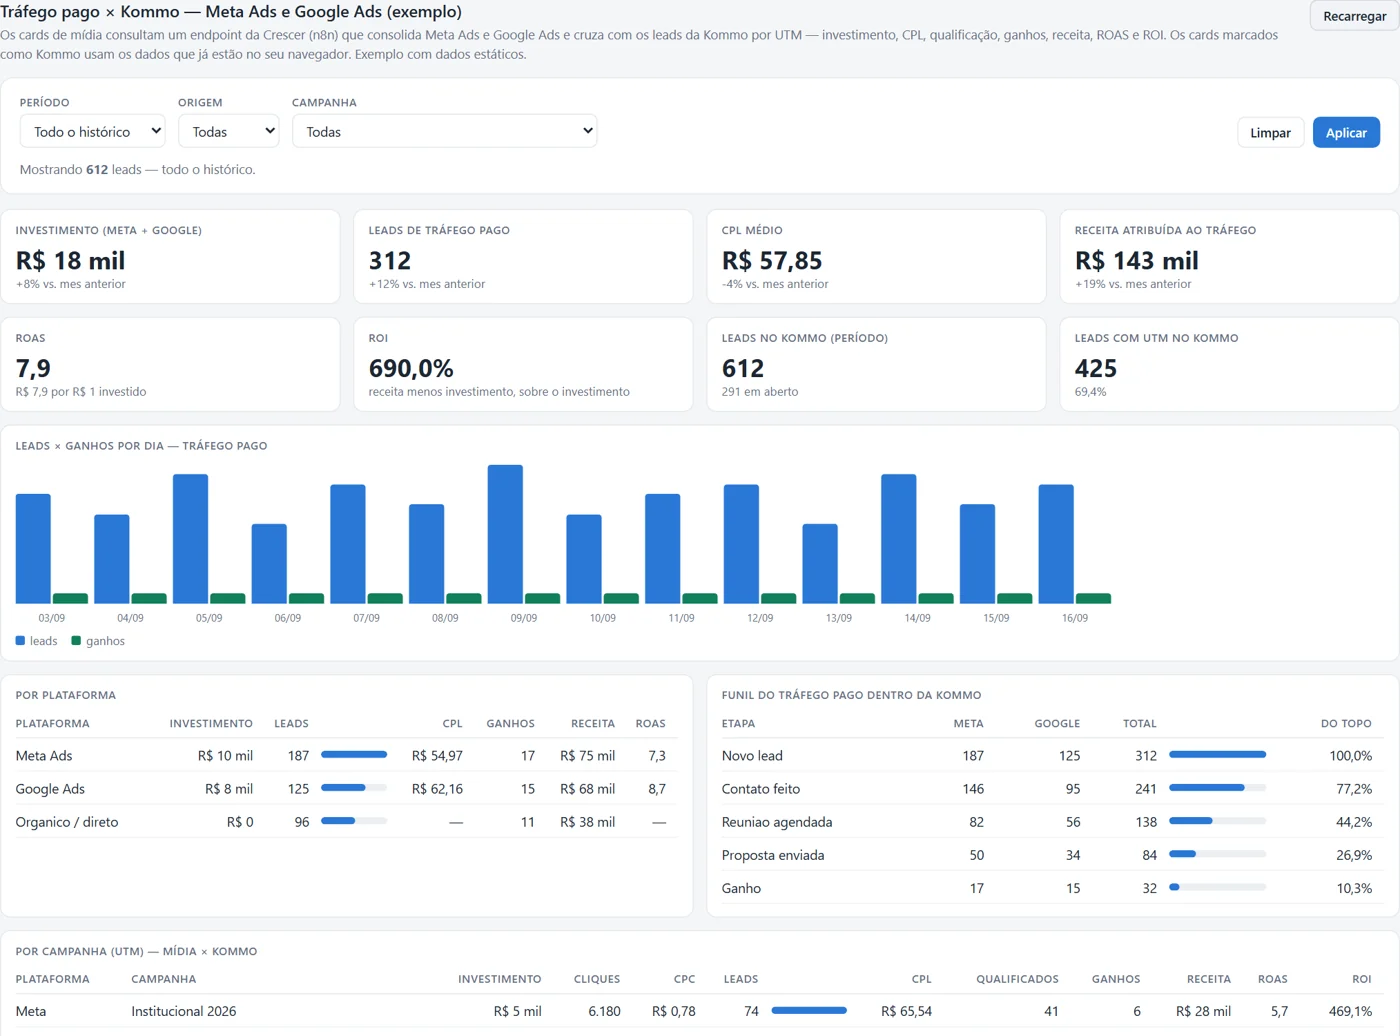Click the Novo lead funnel bar

pyautogui.click(x=1217, y=755)
